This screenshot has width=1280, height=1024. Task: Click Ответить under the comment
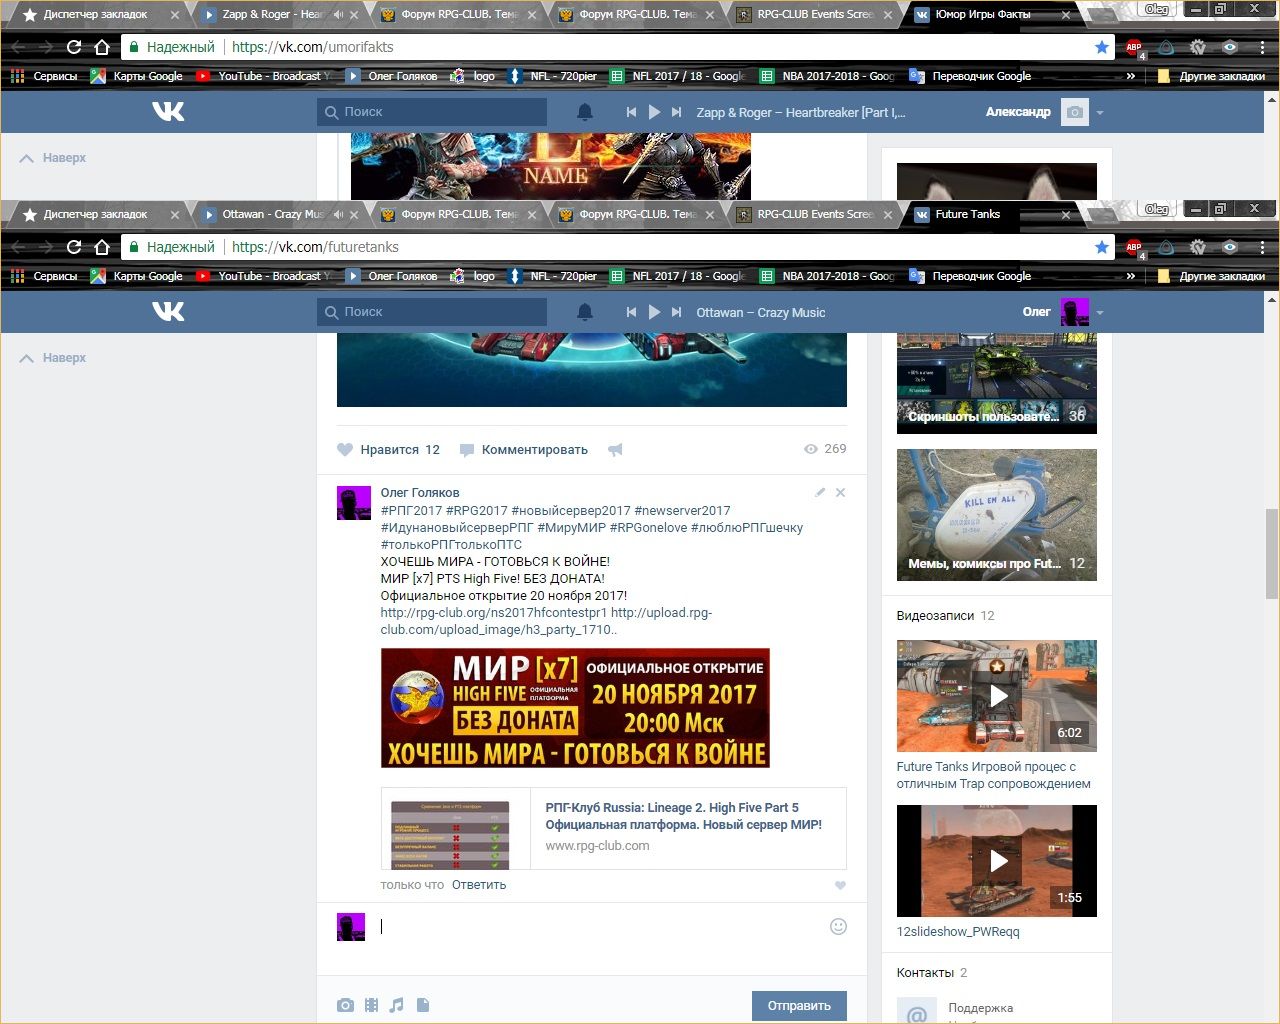point(479,885)
